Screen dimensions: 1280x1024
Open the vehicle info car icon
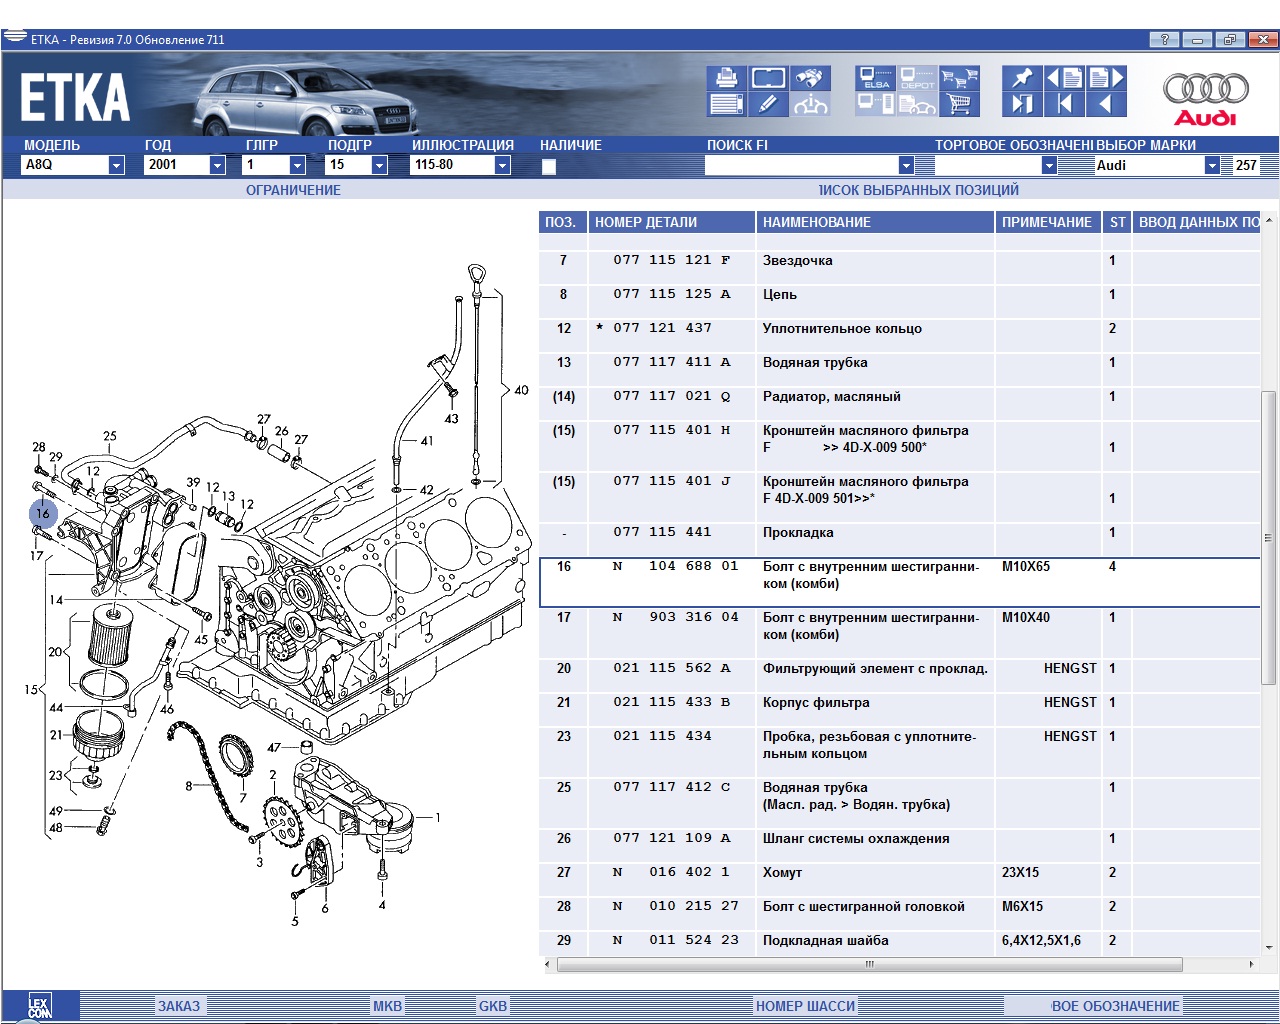click(810, 104)
